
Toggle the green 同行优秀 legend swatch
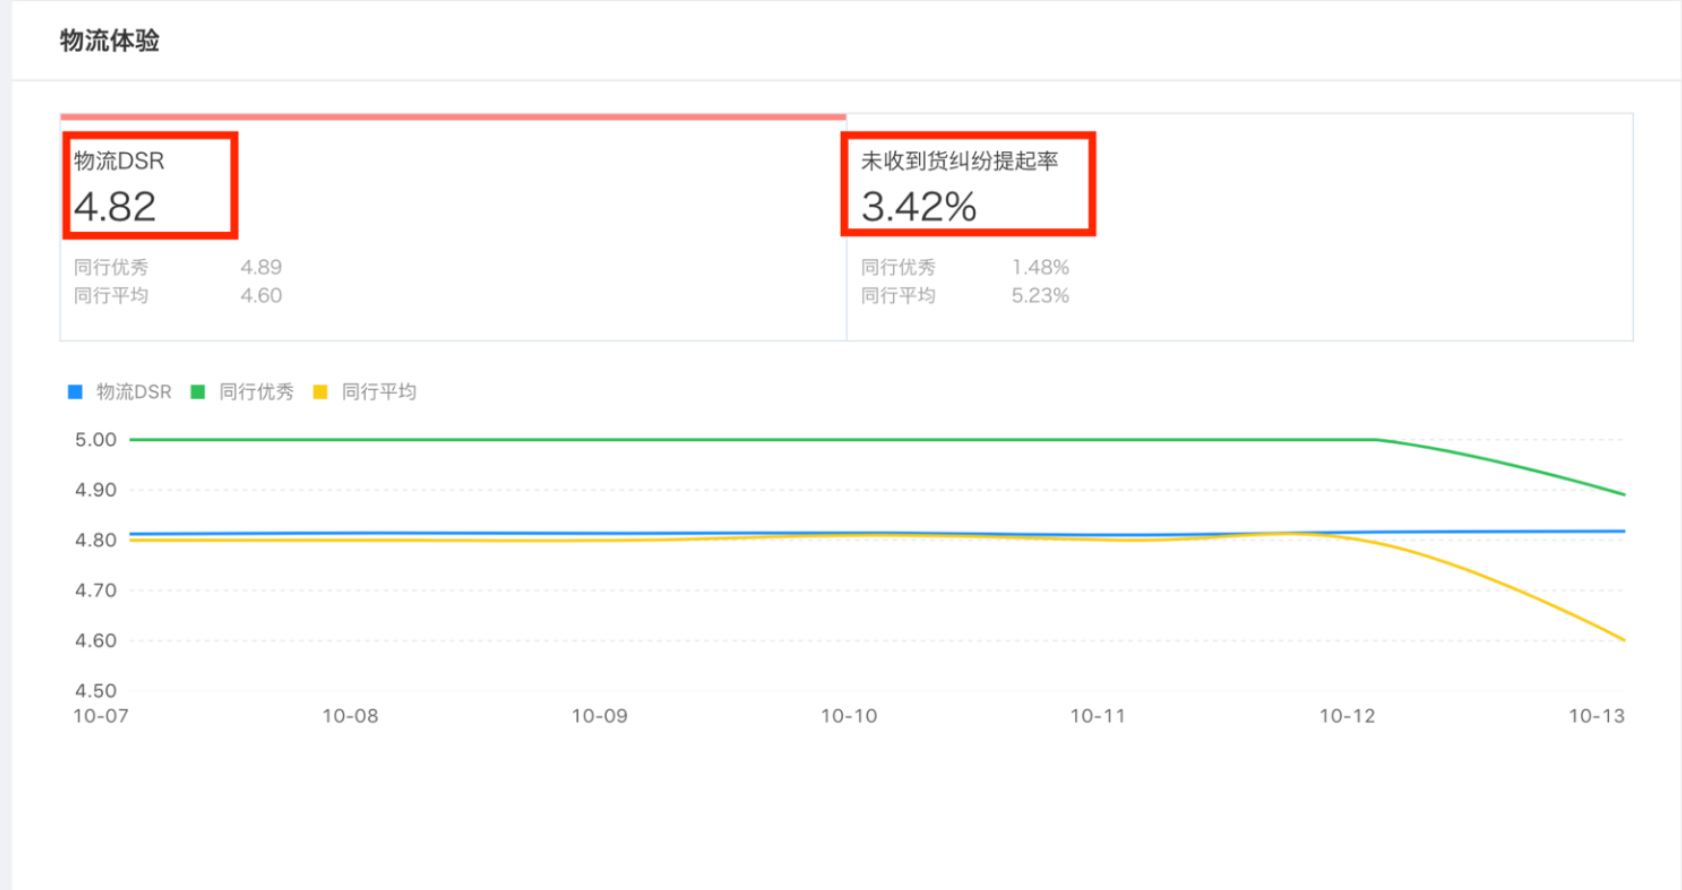(198, 392)
